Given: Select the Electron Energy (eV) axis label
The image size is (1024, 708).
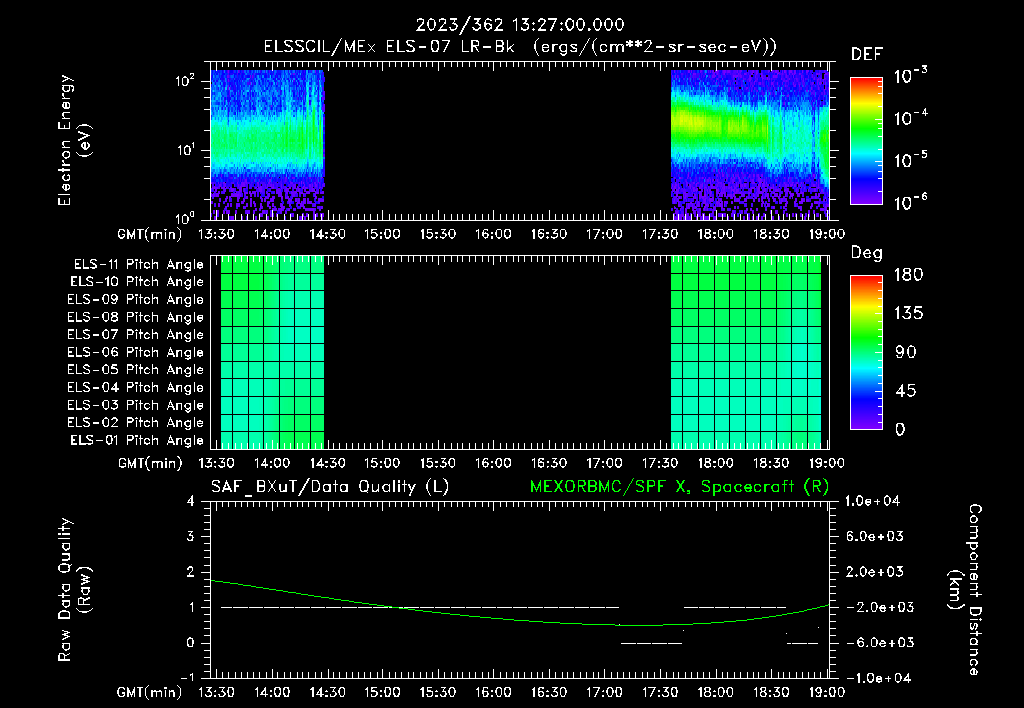Looking at the screenshot, I should pos(74,140).
